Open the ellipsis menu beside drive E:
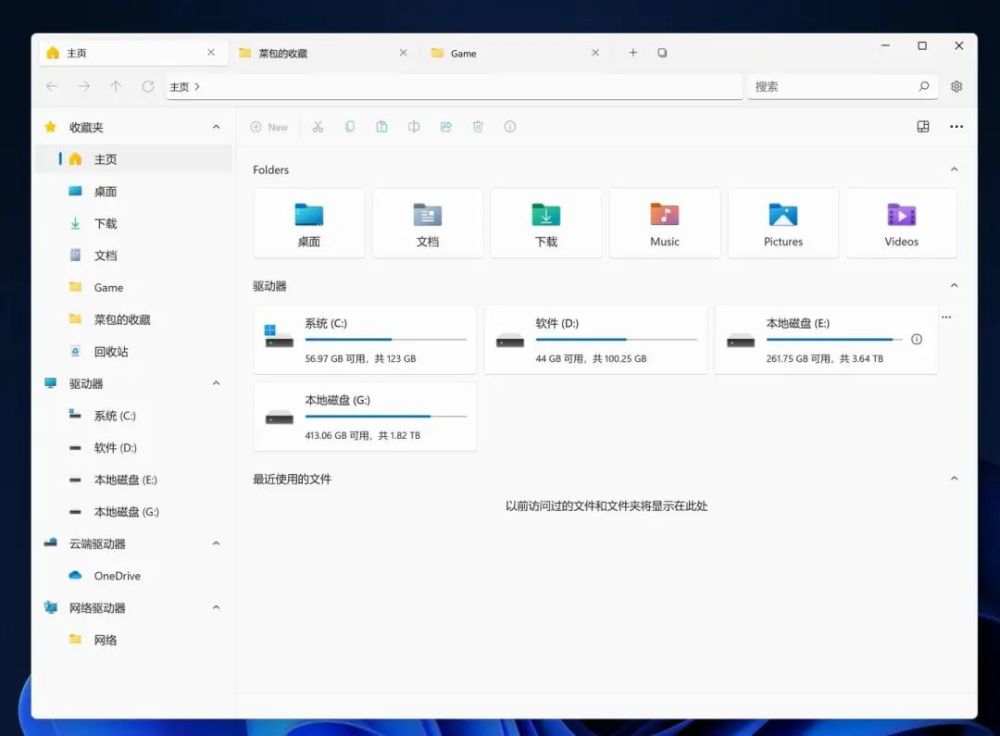The height and width of the screenshot is (736, 1000). coord(946,317)
